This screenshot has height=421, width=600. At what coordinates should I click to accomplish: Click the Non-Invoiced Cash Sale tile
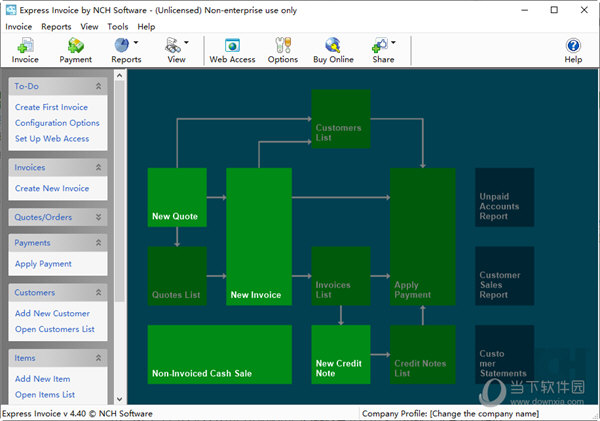pos(220,354)
